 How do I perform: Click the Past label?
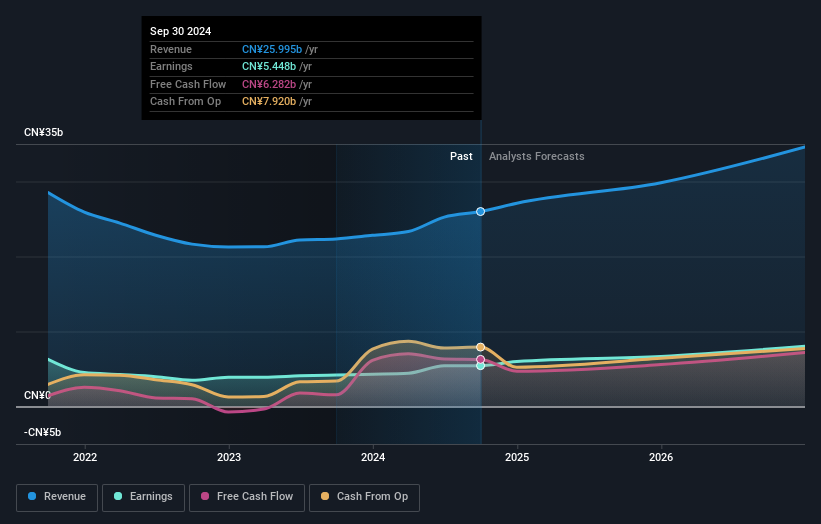(x=461, y=156)
